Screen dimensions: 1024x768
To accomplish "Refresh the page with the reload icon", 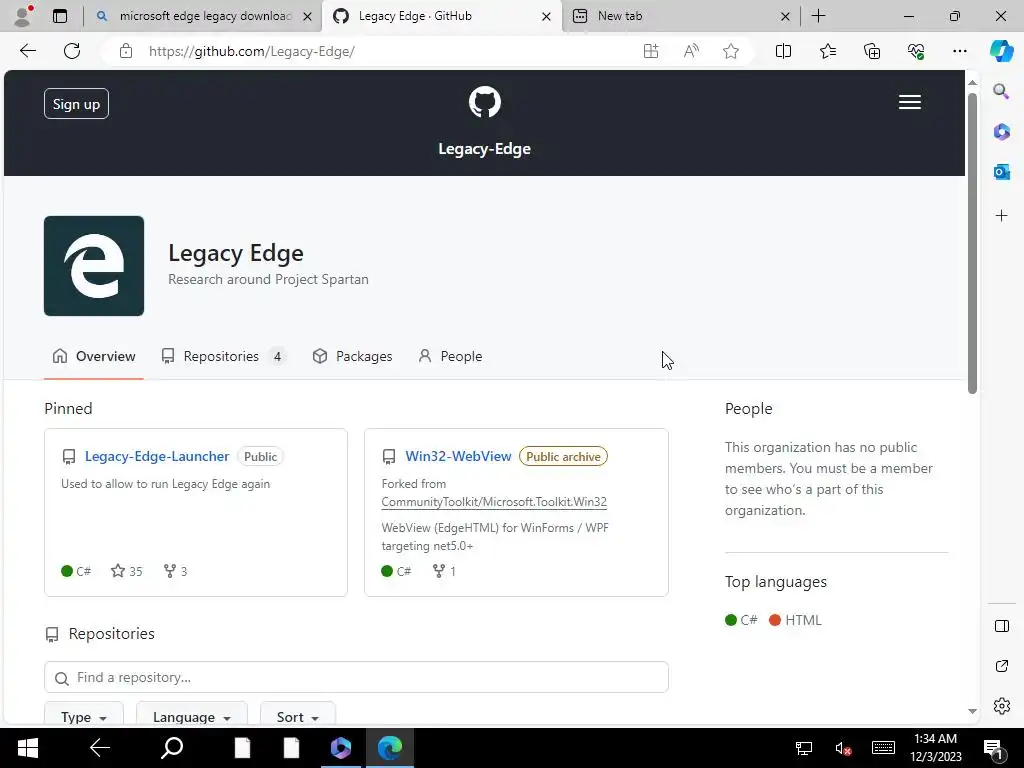I will coord(72,51).
